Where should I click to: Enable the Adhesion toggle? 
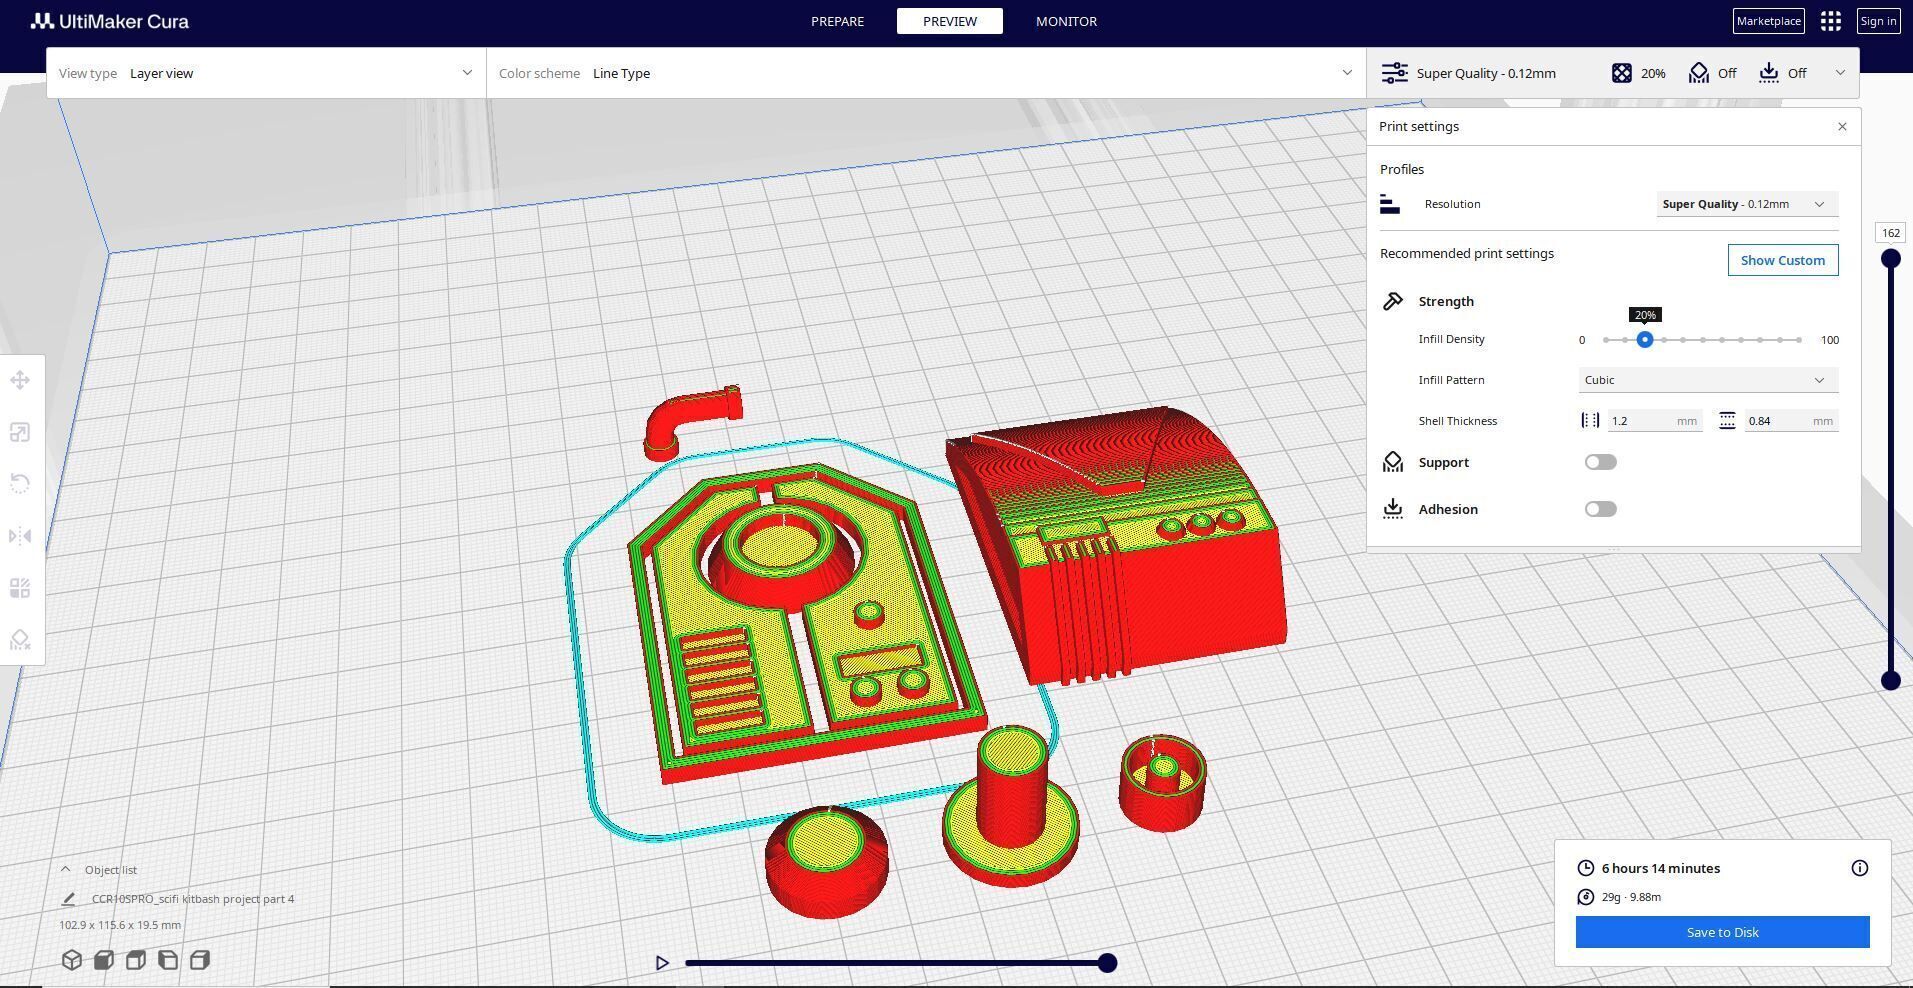(x=1600, y=509)
